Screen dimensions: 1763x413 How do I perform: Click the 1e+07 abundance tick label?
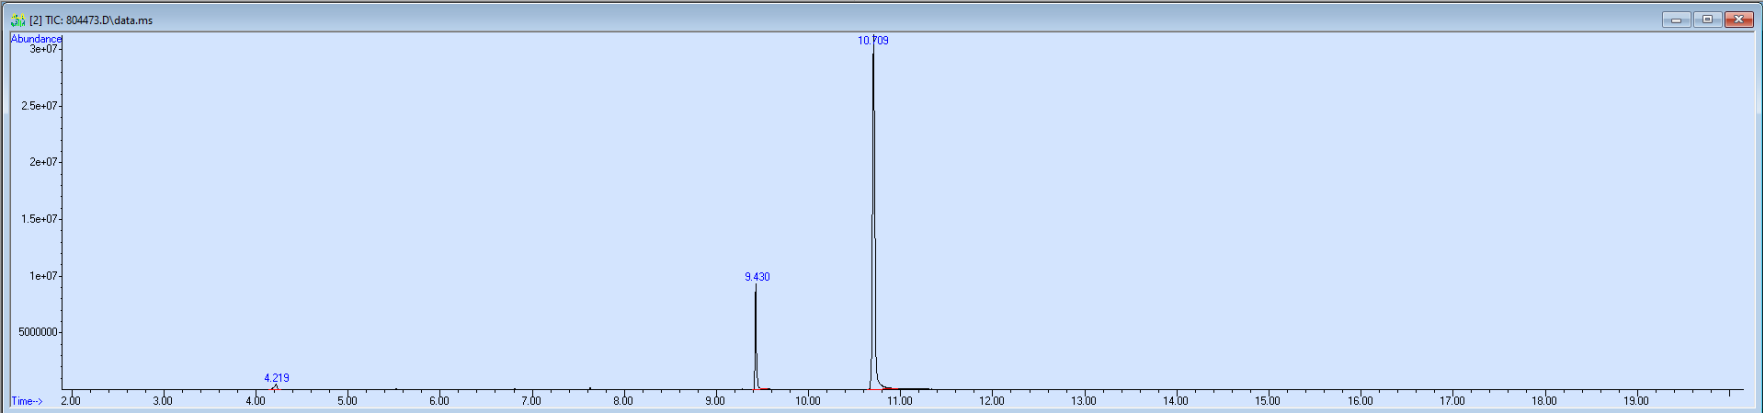coord(44,276)
